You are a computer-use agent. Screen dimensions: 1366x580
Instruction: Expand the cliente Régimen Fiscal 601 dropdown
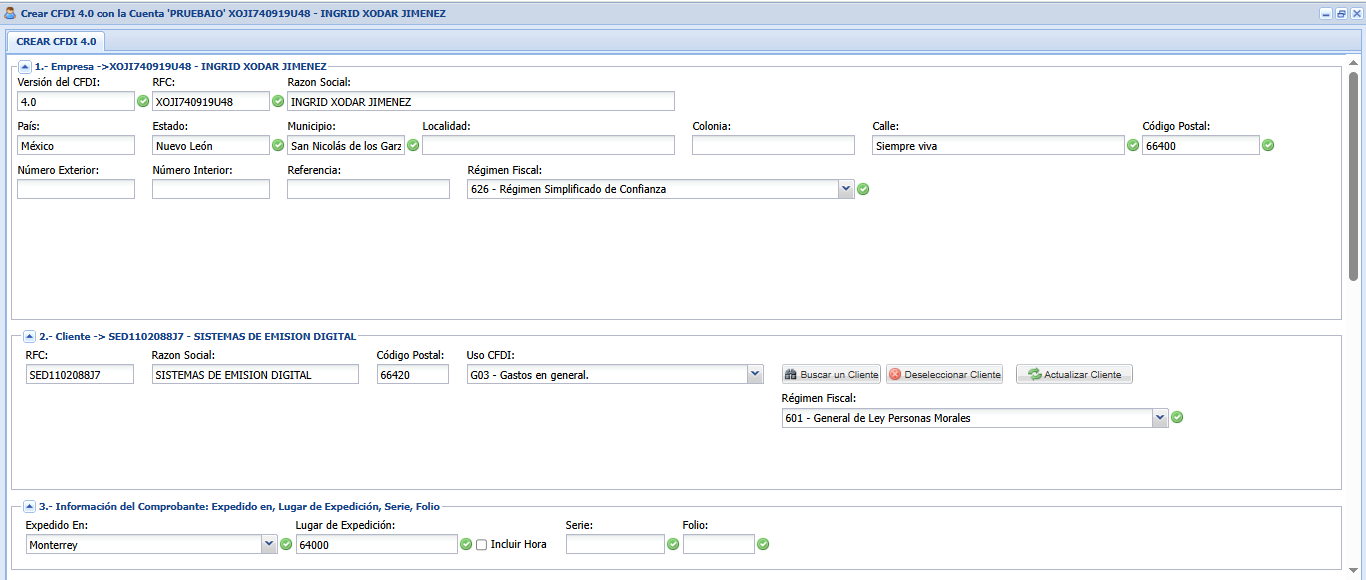(x=1160, y=418)
